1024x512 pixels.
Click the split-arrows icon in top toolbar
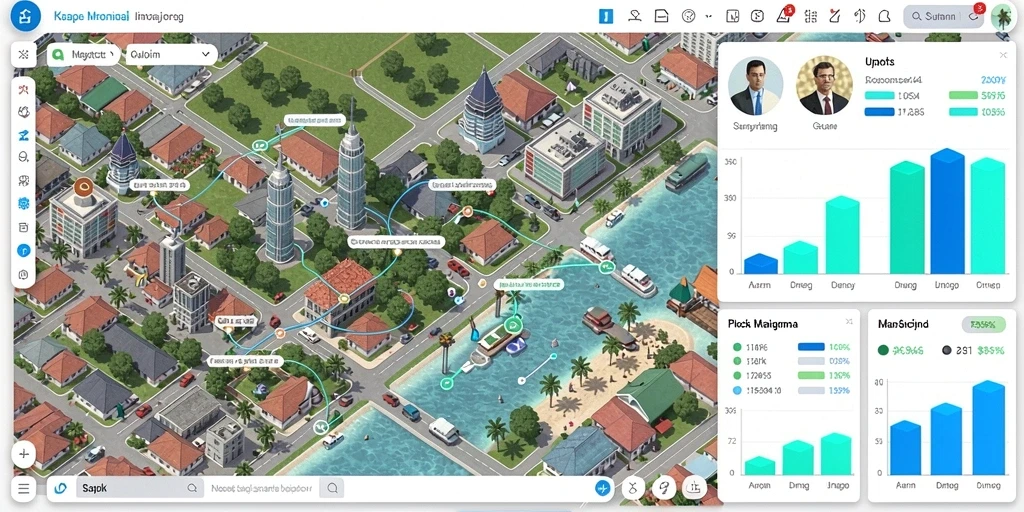(859, 16)
